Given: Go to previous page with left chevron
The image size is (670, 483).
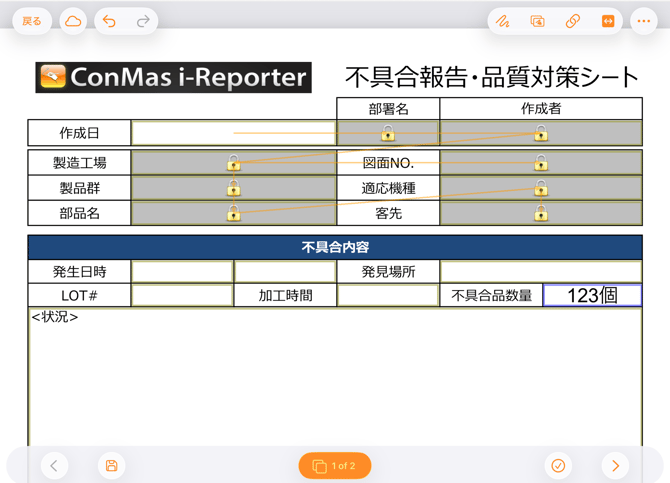Looking at the screenshot, I should tap(54, 466).
